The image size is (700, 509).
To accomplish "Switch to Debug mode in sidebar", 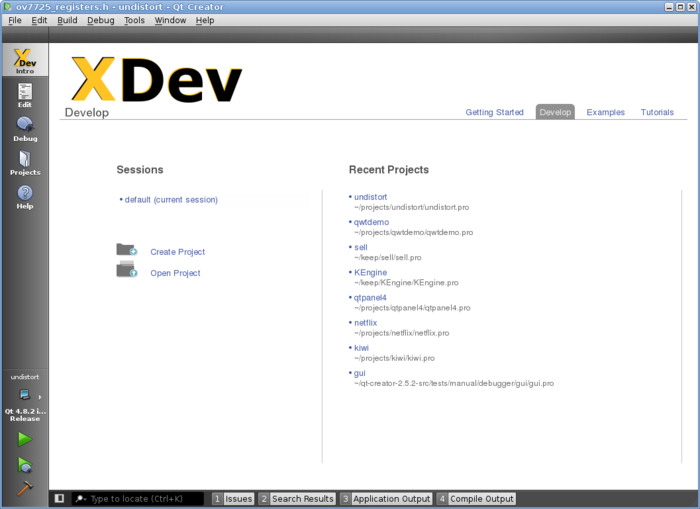I will (x=25, y=129).
